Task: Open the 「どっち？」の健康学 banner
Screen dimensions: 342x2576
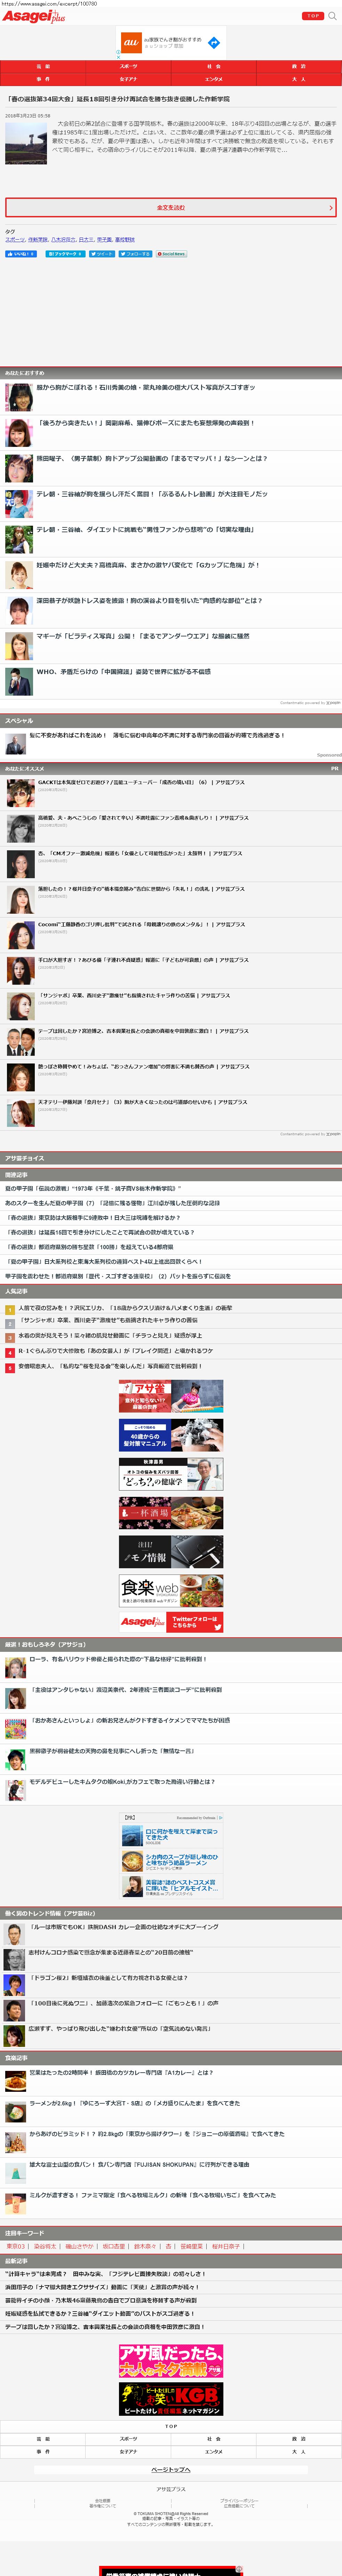Action: pyautogui.click(x=171, y=1474)
